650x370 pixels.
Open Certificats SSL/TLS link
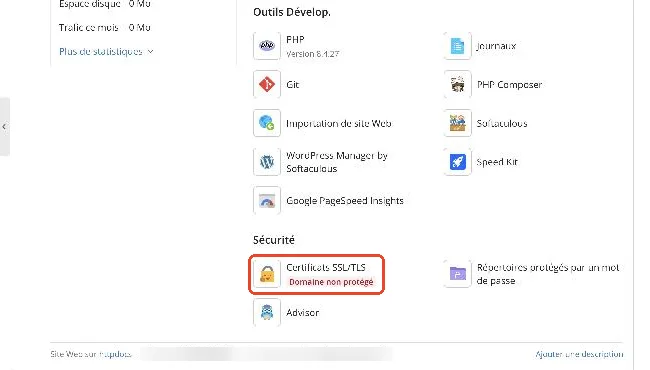pos(326,268)
